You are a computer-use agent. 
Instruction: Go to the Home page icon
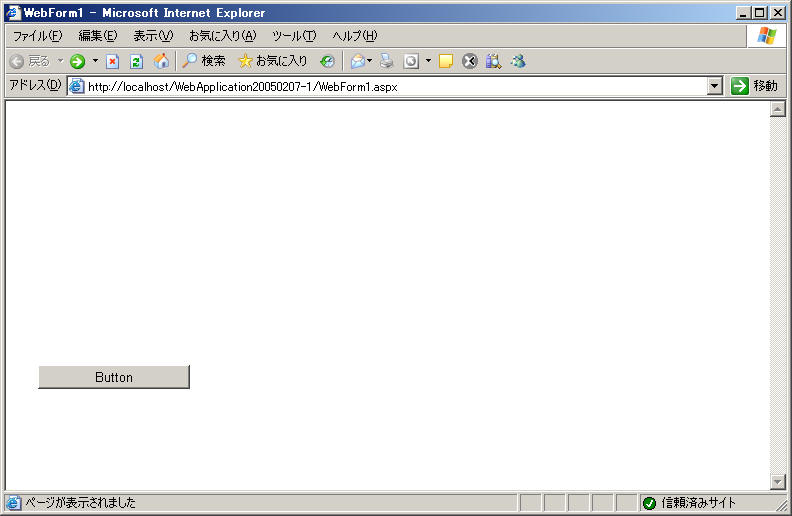tap(161, 61)
